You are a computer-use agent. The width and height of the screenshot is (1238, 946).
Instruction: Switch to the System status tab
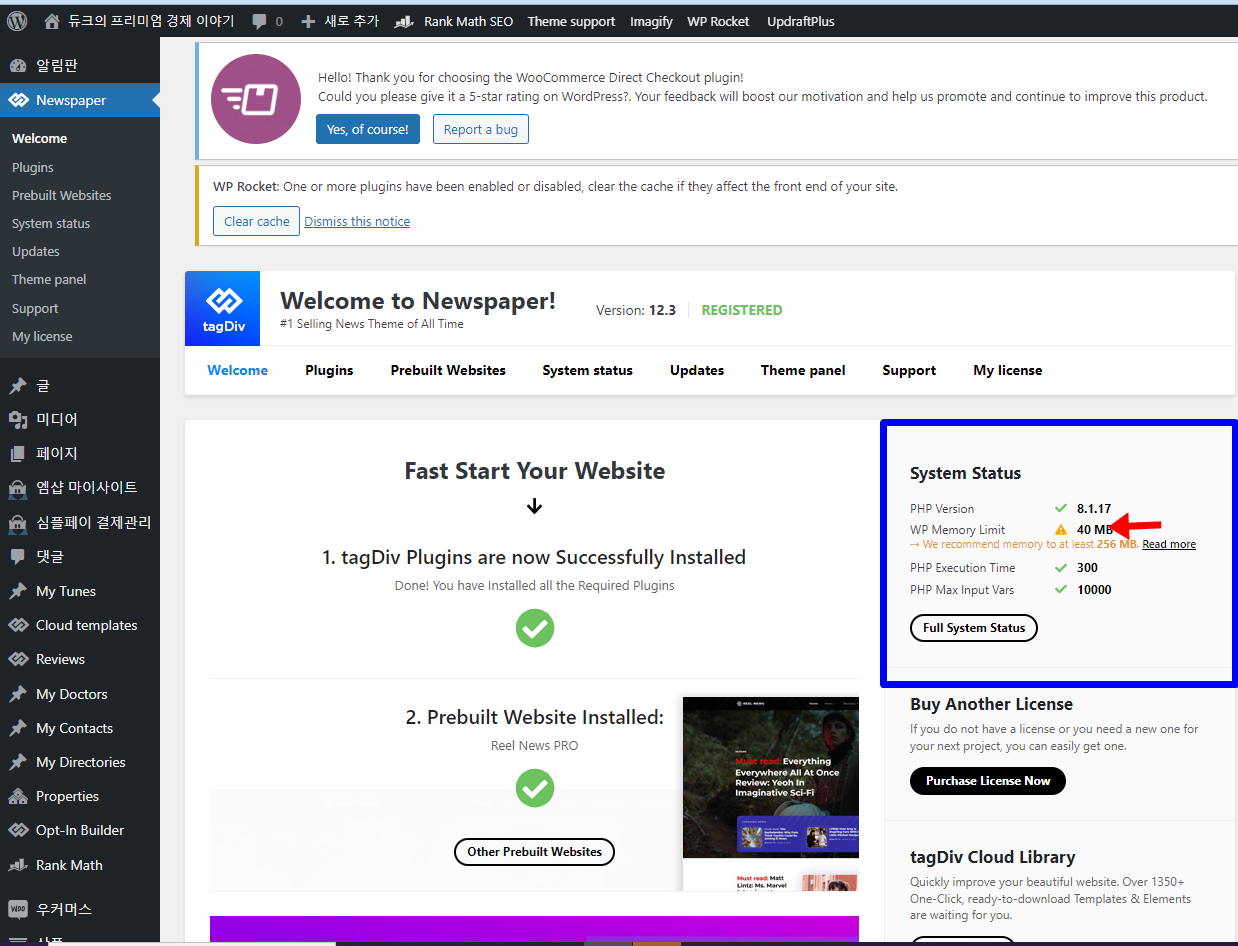(588, 370)
